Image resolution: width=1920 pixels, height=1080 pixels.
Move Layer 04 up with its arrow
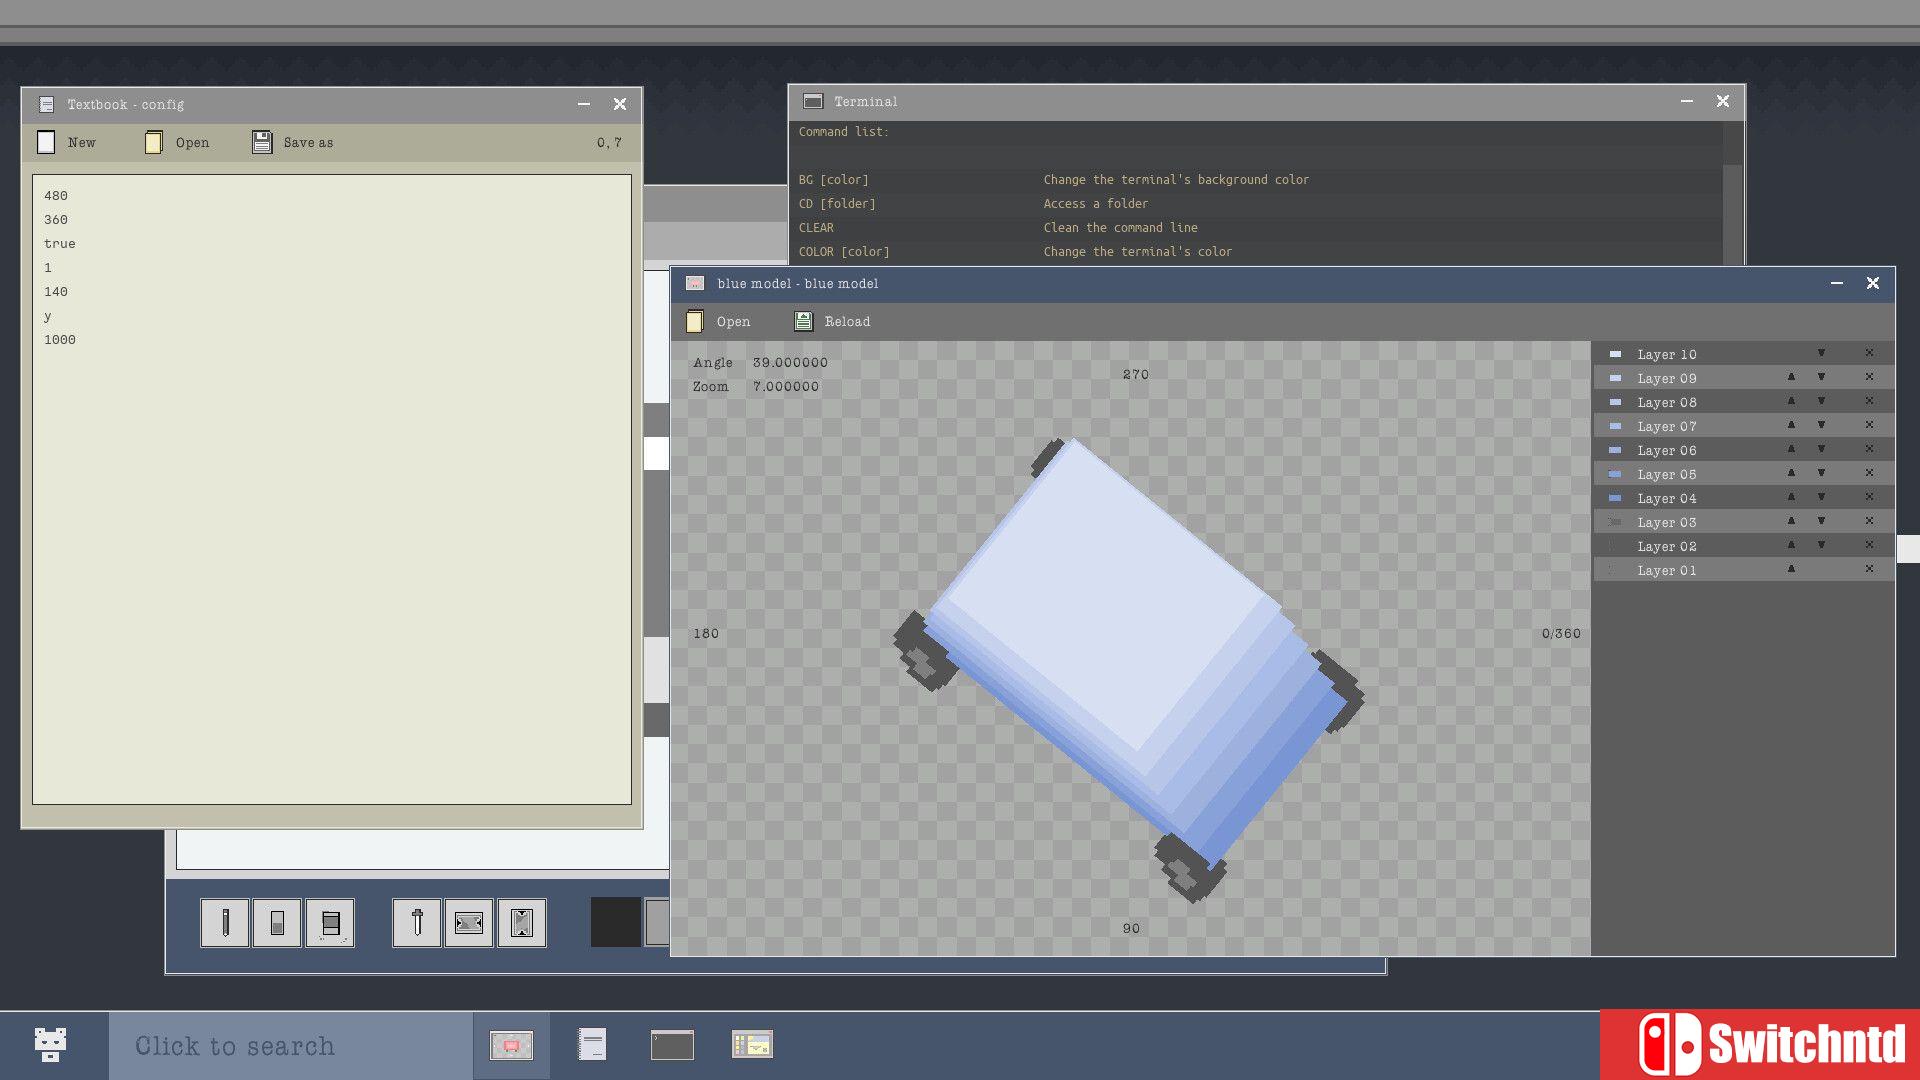click(1791, 497)
